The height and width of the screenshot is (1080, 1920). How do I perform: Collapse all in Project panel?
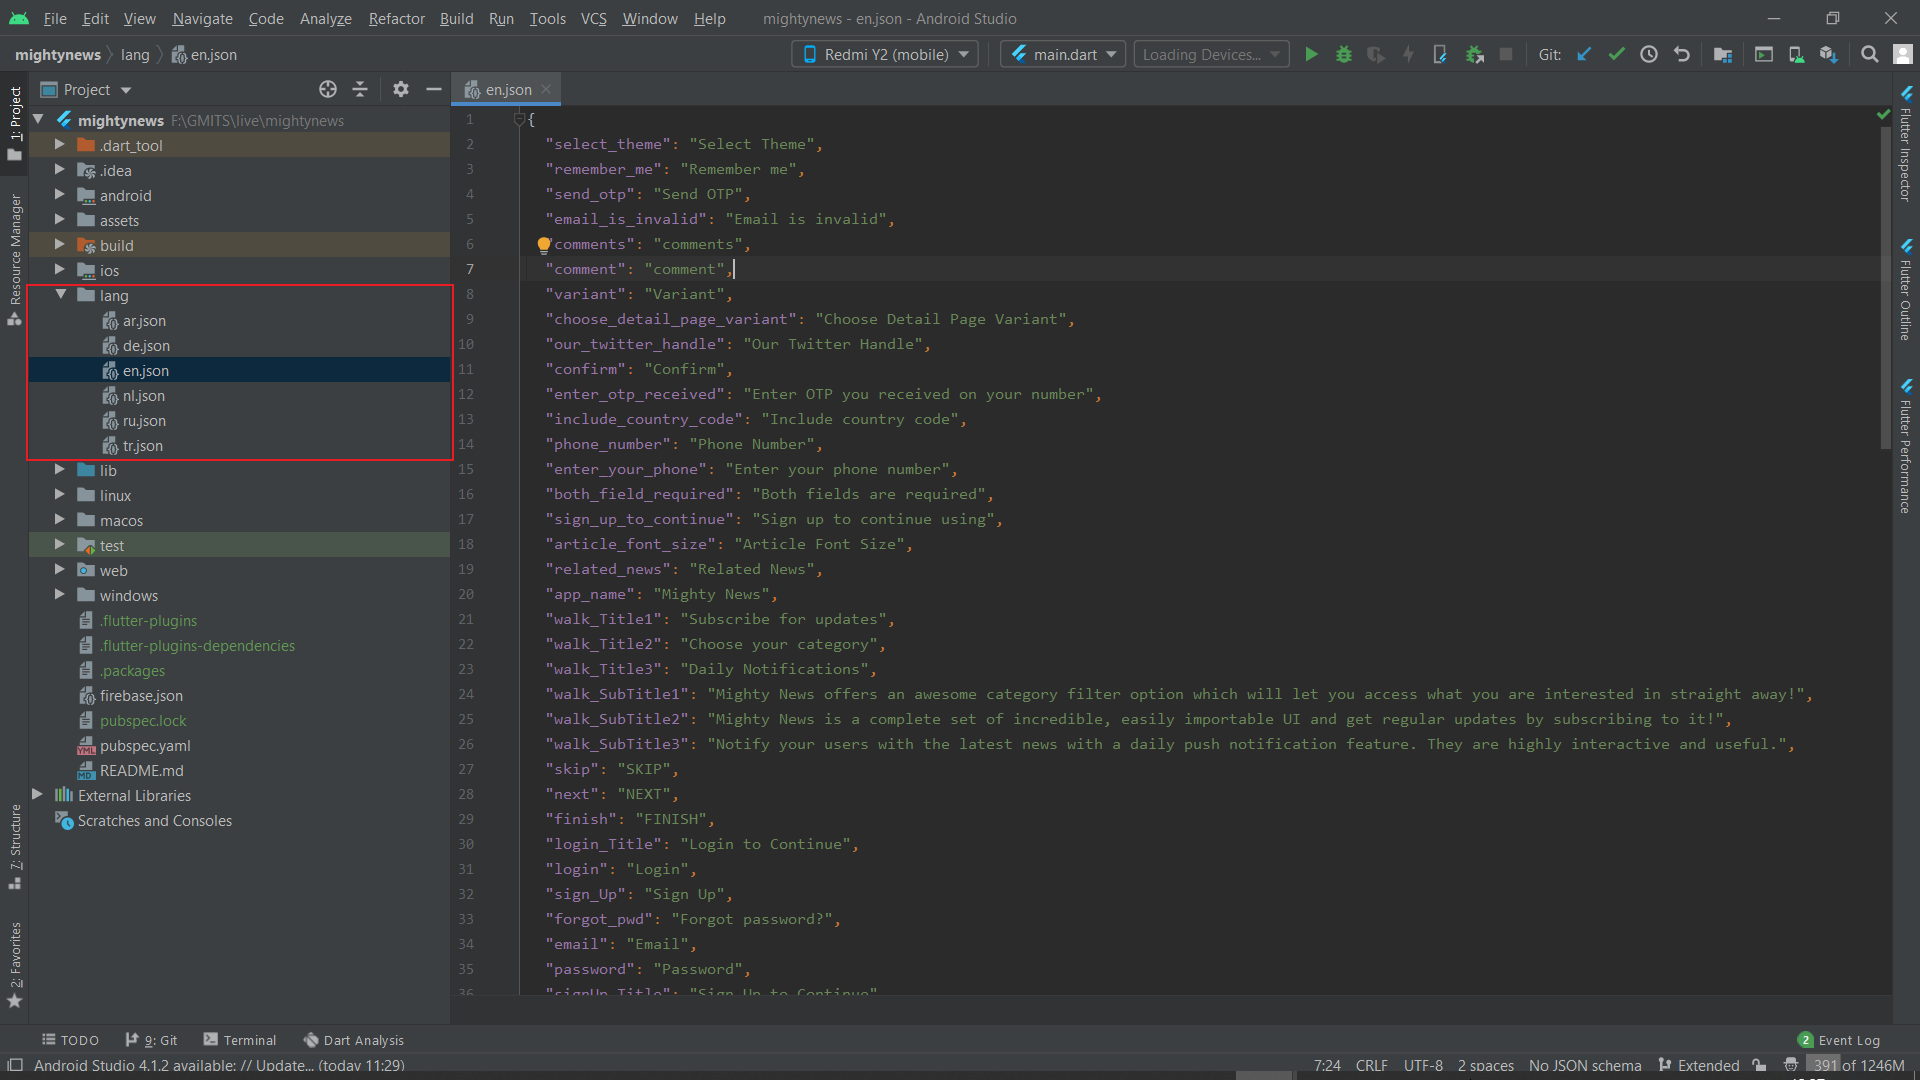[x=360, y=90]
